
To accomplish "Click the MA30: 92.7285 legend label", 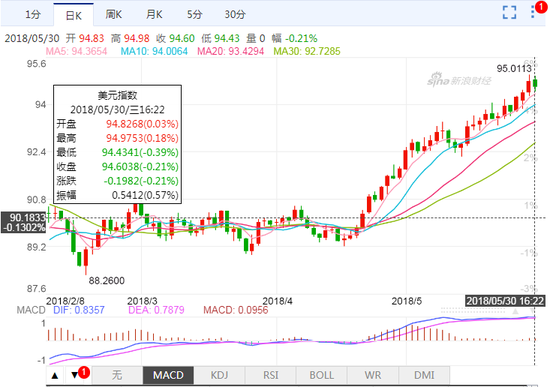I will [307, 52].
